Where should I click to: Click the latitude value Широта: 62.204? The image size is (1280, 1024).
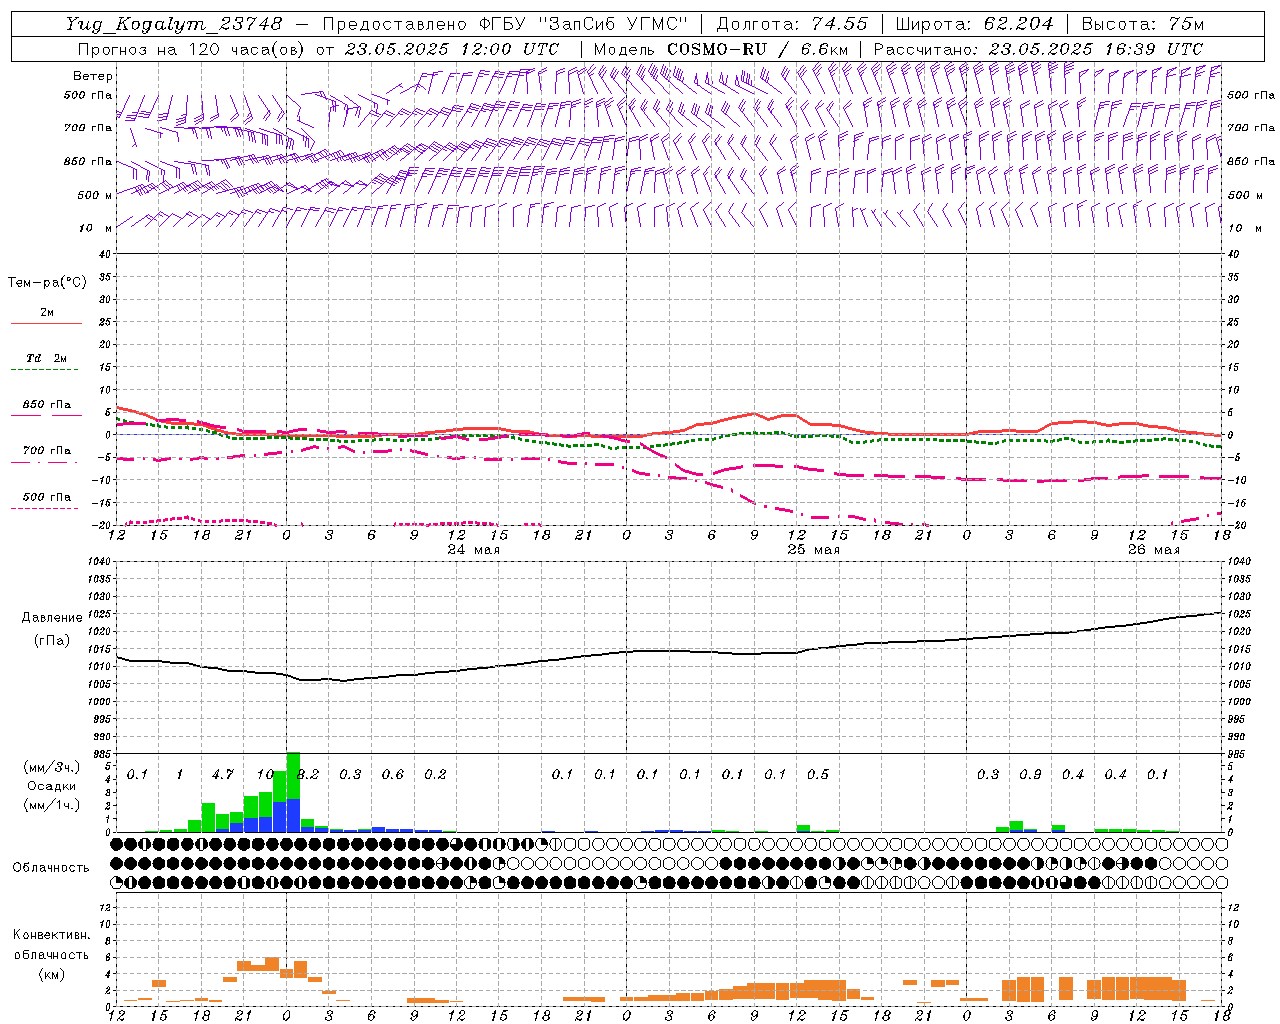pos(974,24)
